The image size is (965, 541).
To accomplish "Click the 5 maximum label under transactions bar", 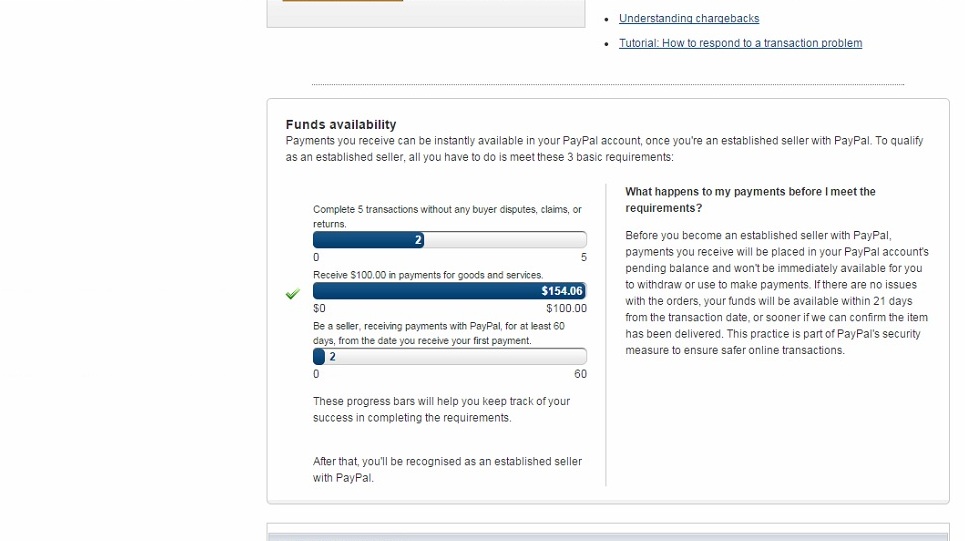I will [x=584, y=258].
